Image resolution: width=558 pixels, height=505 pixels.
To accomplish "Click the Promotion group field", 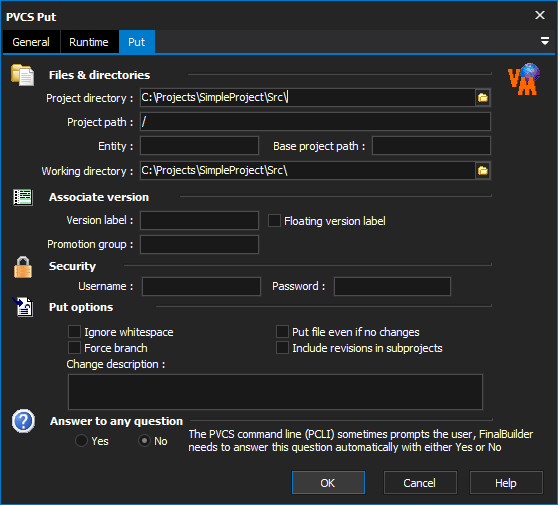I will [199, 244].
